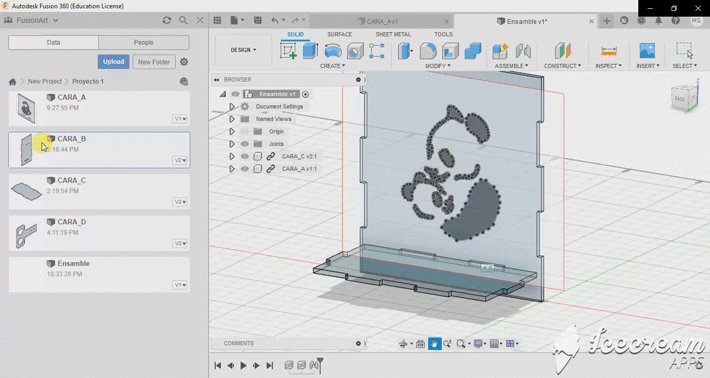Open the DESIGN workspace dropdown
Image resolution: width=710 pixels, height=378 pixels.
[243, 50]
